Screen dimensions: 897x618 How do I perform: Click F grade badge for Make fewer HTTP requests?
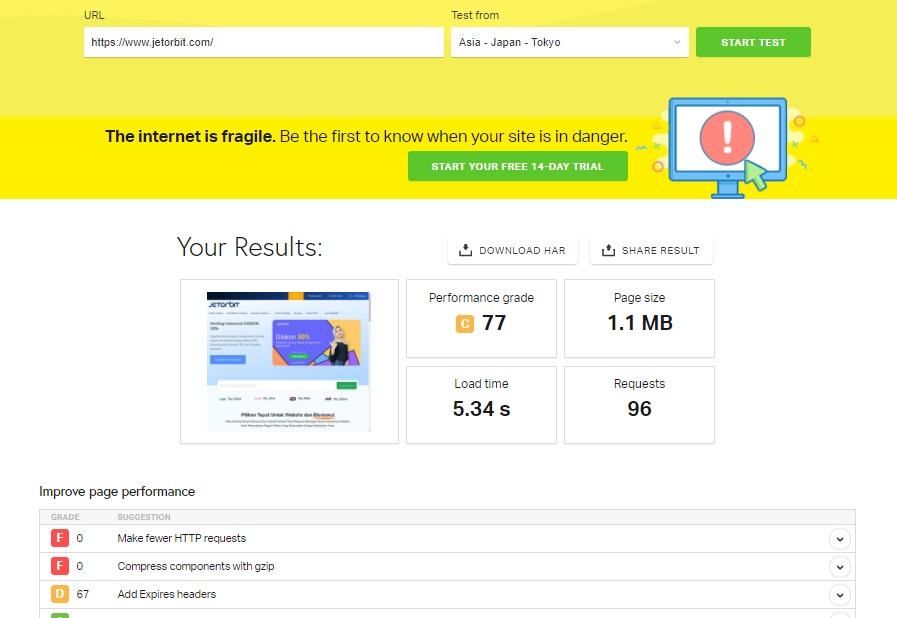[x=59, y=538]
